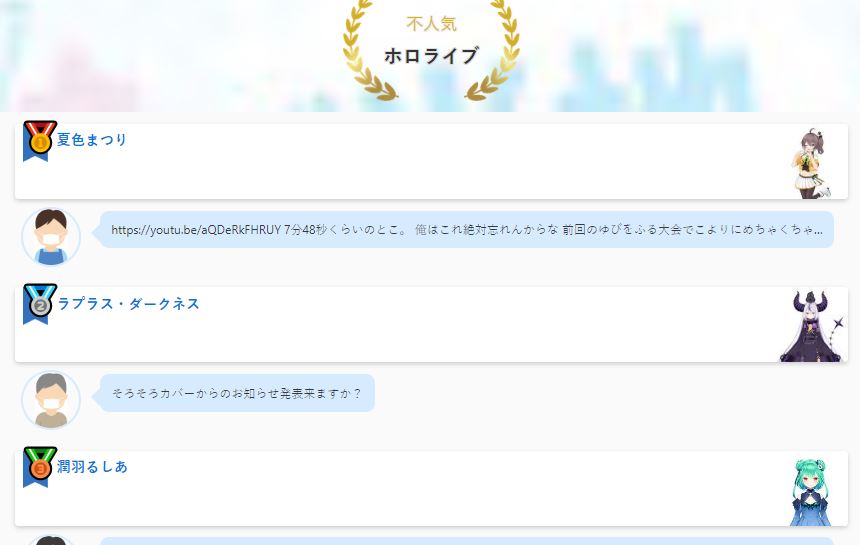Click the 夏色まつり character thumbnail

click(x=812, y=163)
